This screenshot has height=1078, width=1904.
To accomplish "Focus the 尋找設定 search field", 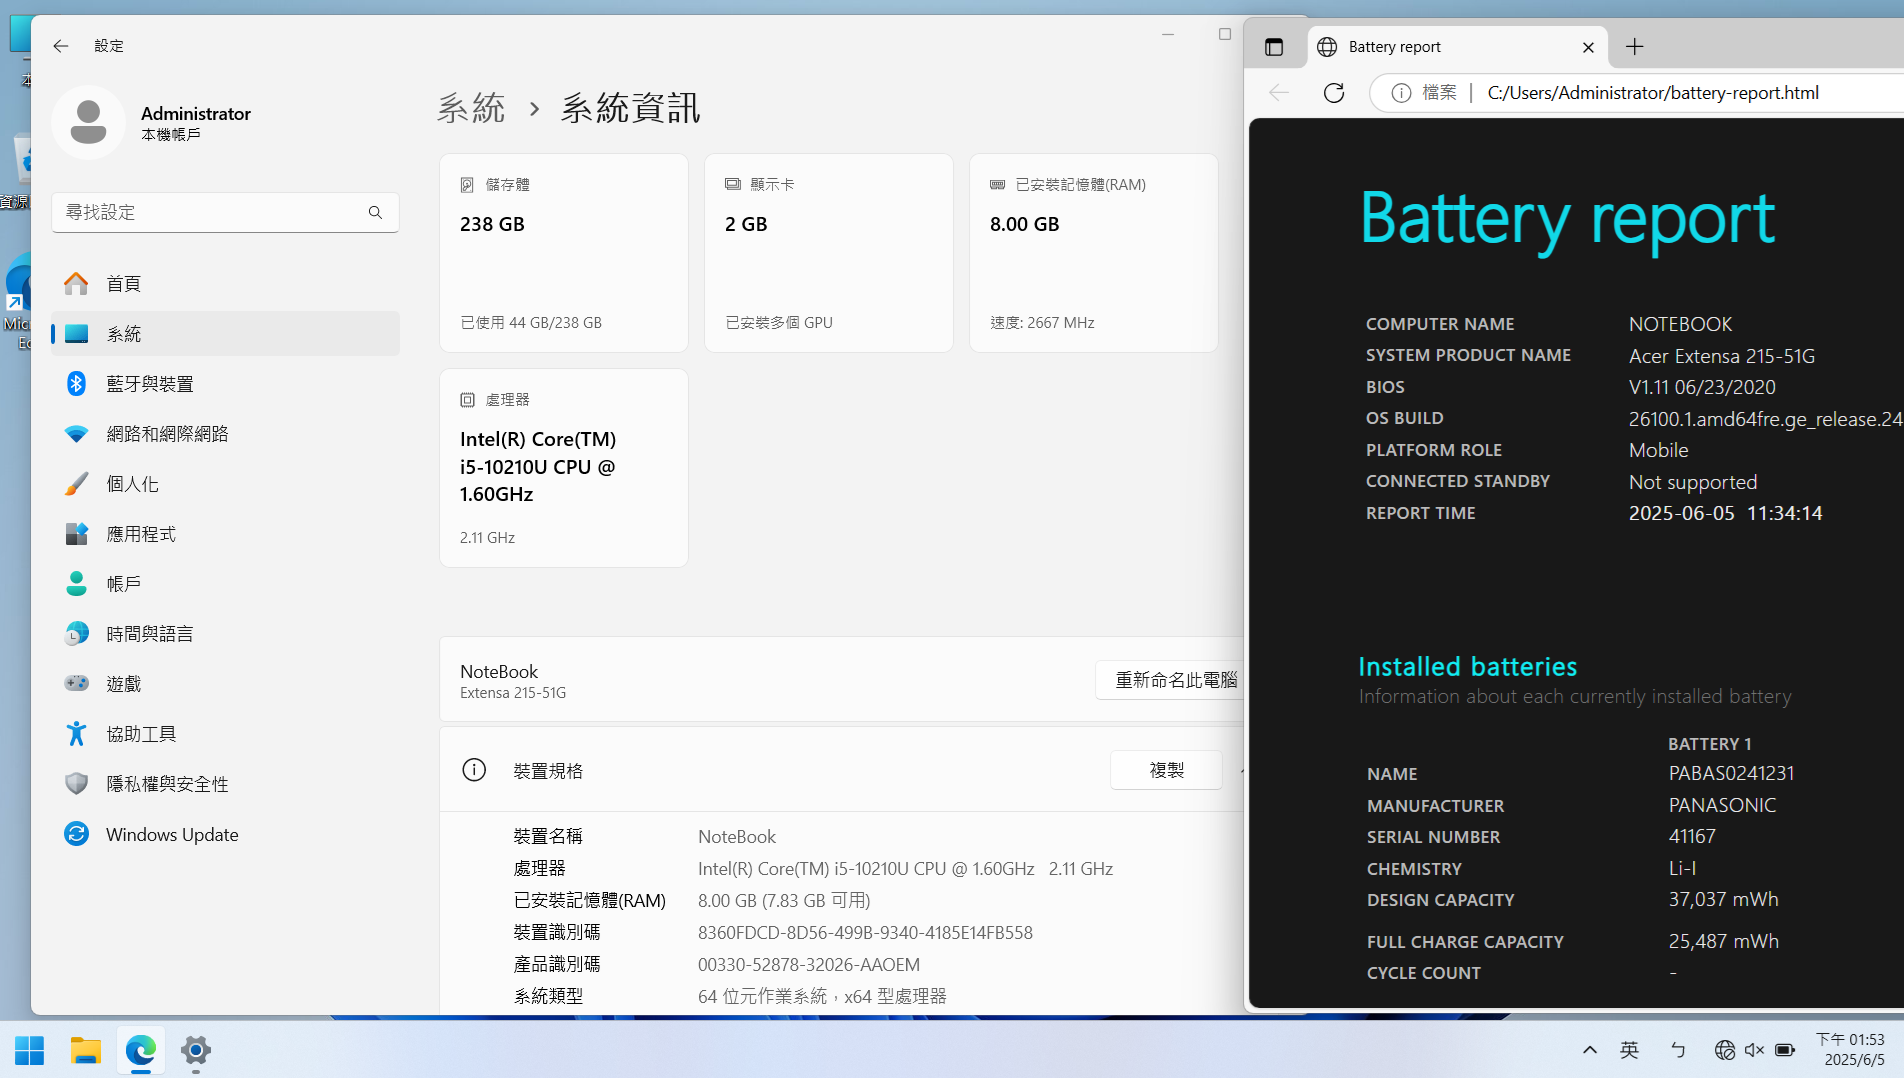I will click(x=225, y=212).
